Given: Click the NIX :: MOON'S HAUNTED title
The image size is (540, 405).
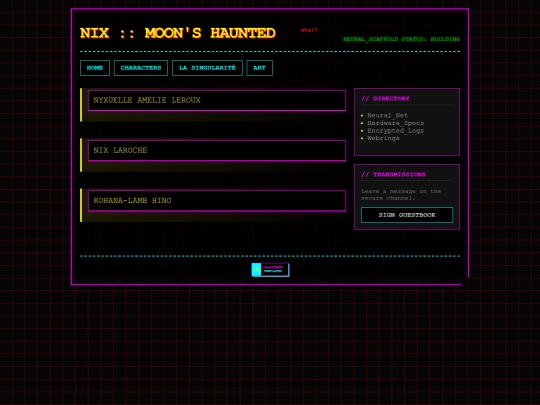Looking at the screenshot, I should pyautogui.click(x=178, y=33).
